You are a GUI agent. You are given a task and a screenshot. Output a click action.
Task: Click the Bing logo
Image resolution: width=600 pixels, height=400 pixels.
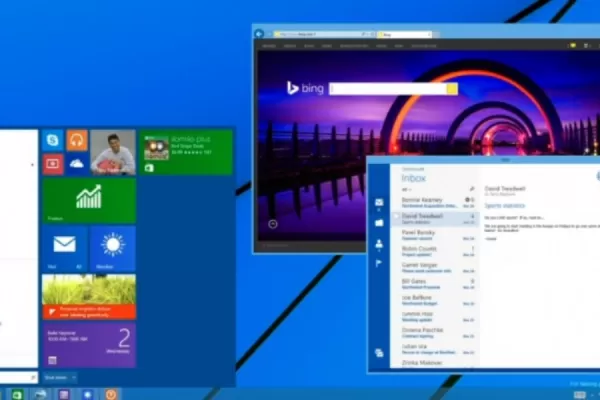coord(305,88)
